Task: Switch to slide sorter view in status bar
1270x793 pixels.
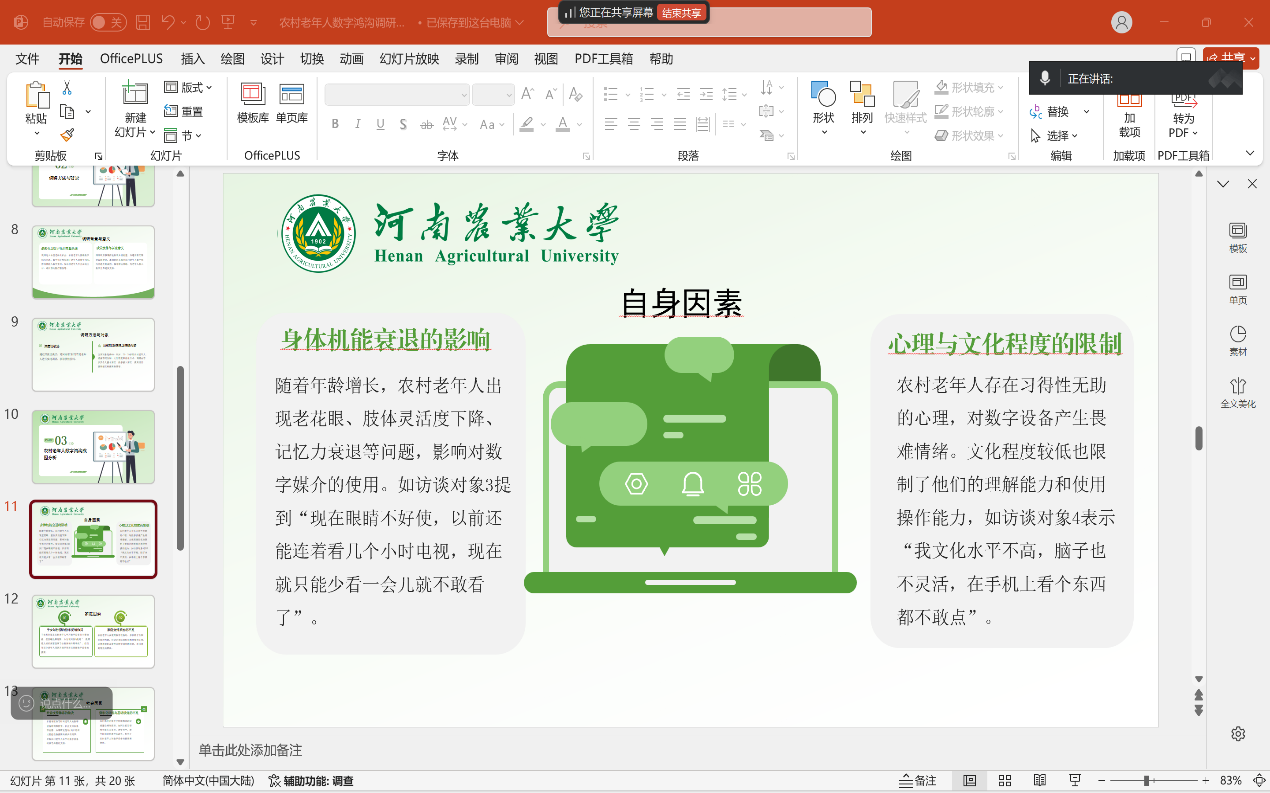Action: tap(1005, 780)
